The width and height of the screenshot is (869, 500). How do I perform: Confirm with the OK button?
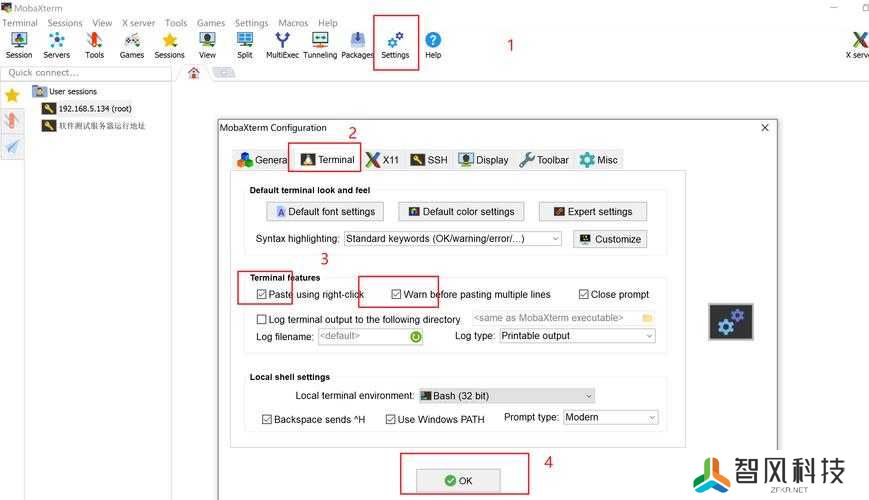click(x=458, y=481)
